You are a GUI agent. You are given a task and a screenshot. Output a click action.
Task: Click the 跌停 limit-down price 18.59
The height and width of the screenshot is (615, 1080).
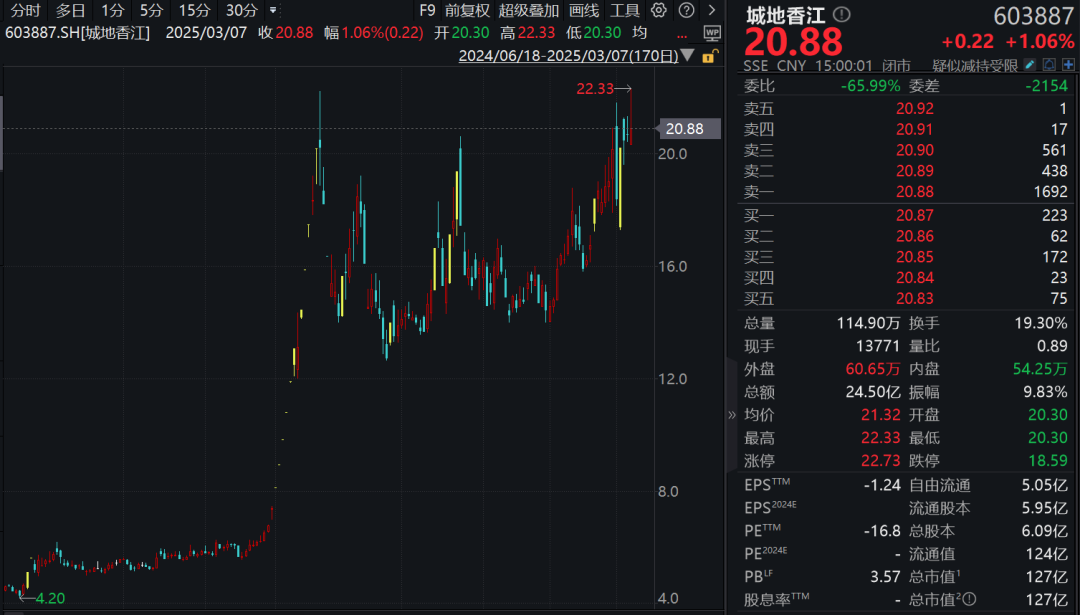1048,461
